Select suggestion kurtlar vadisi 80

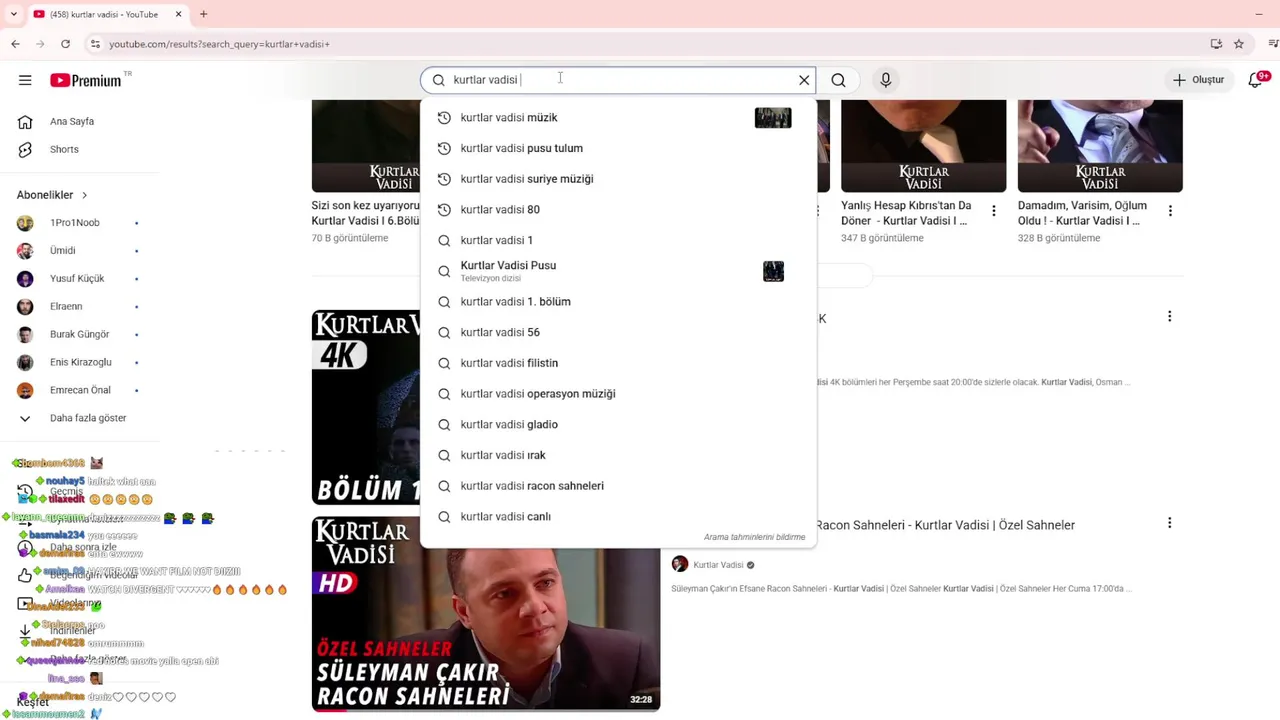(618, 210)
